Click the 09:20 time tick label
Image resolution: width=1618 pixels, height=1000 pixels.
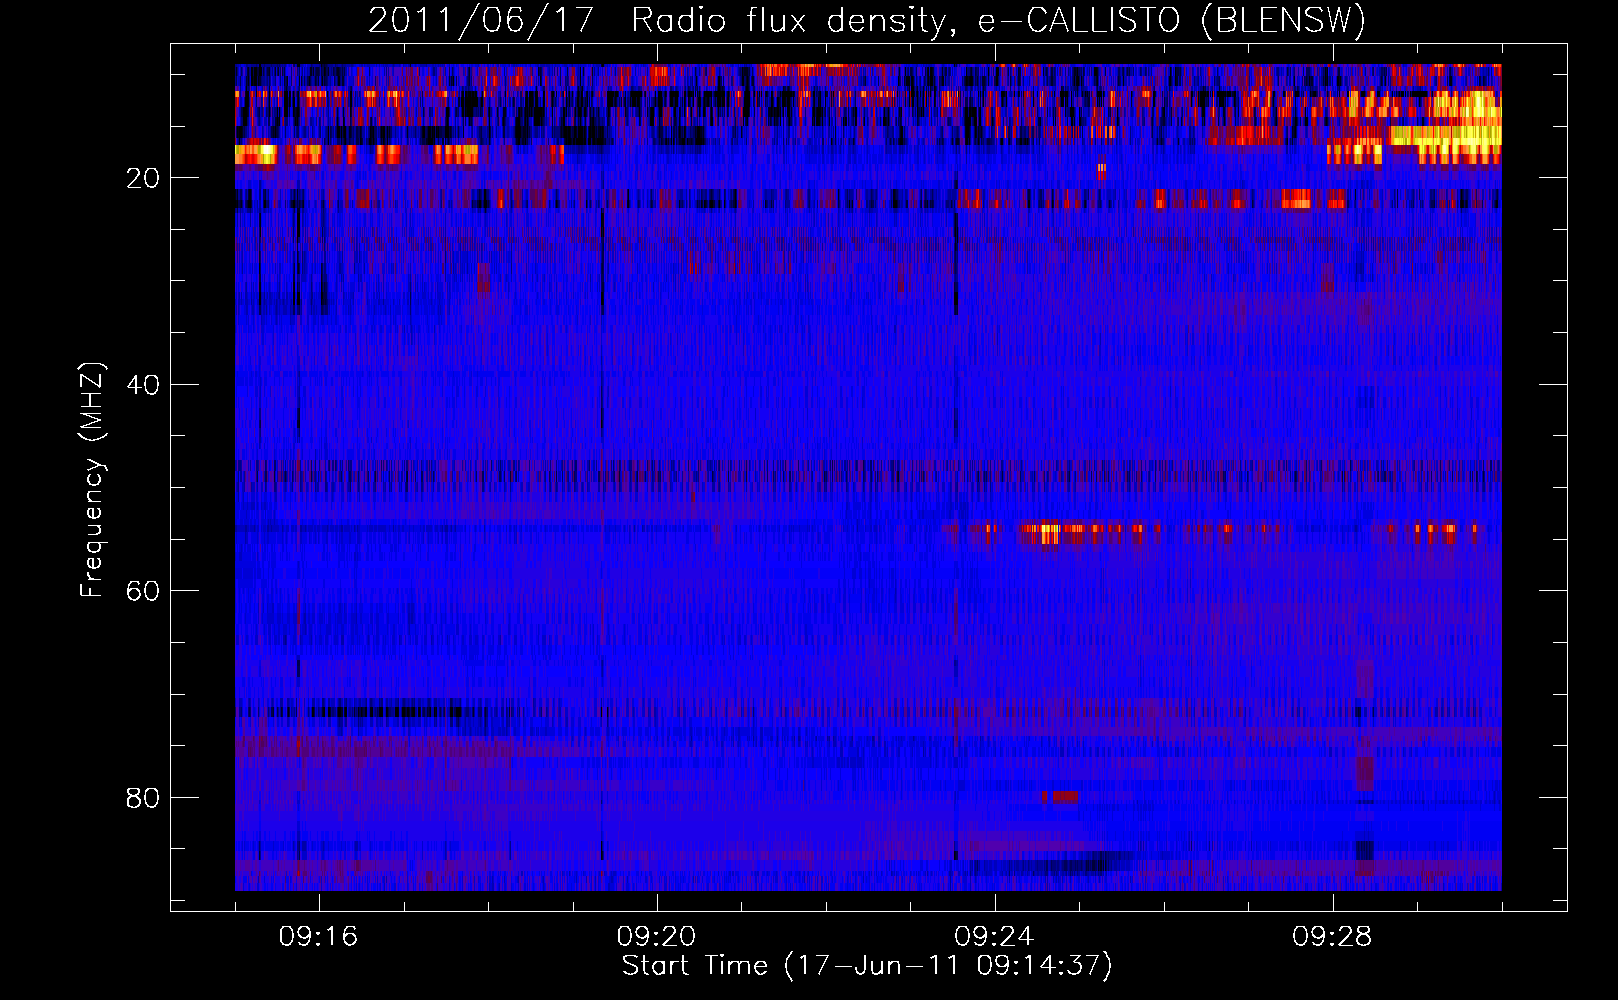pos(656,937)
